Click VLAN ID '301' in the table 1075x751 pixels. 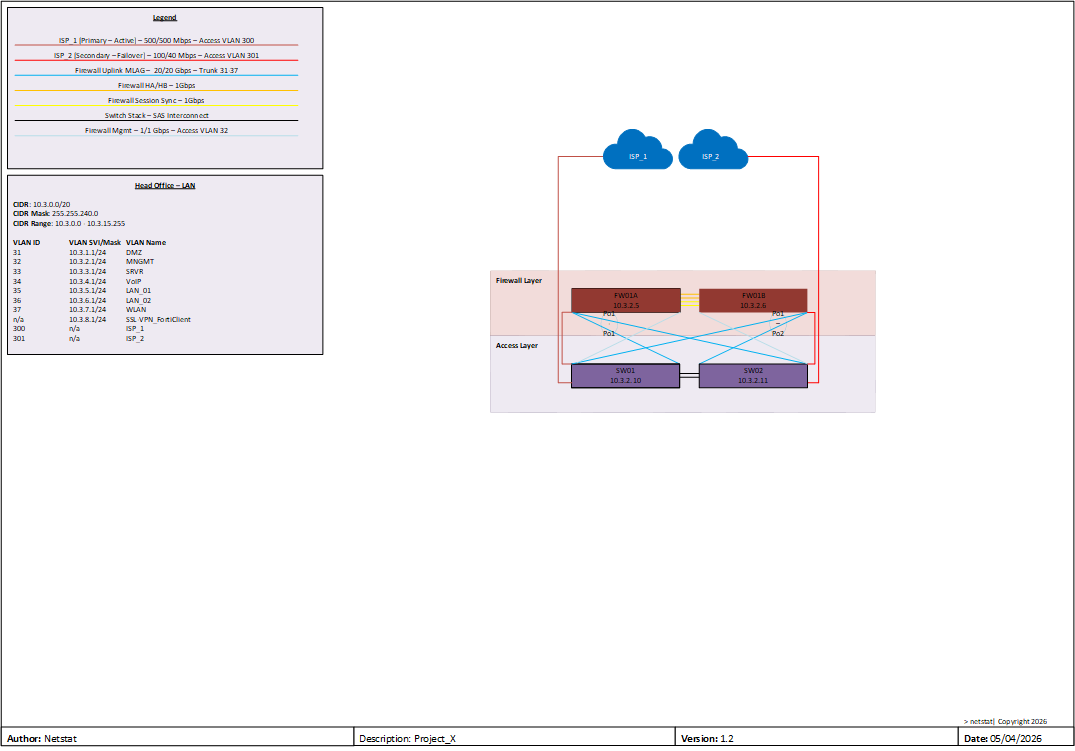tap(19, 339)
